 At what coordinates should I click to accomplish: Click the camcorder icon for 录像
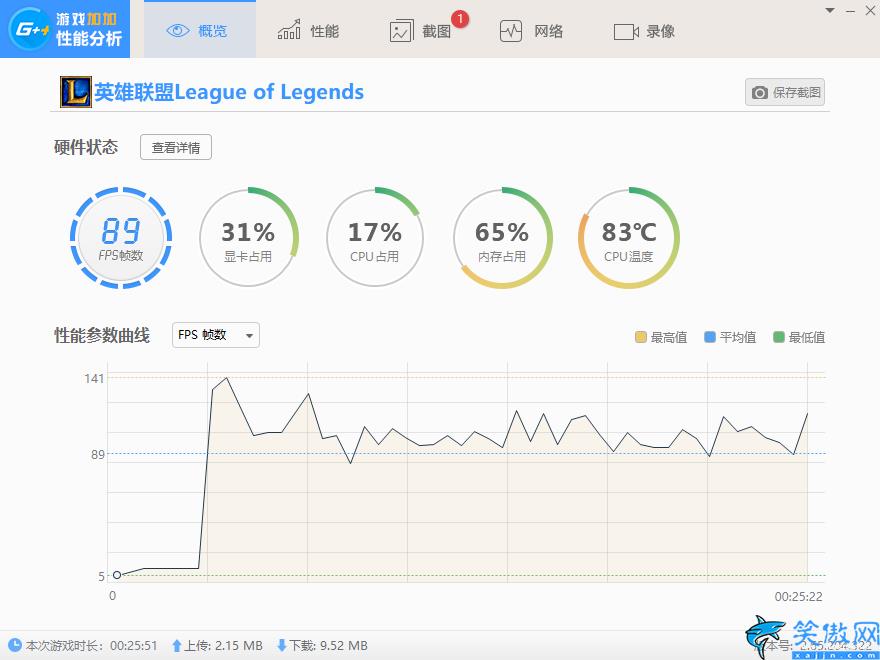click(626, 31)
